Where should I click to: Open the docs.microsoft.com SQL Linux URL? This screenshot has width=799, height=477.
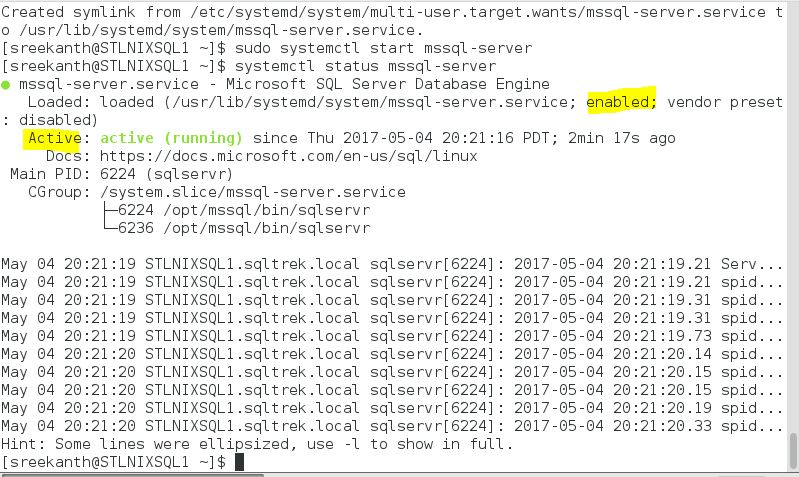[x=288, y=156]
